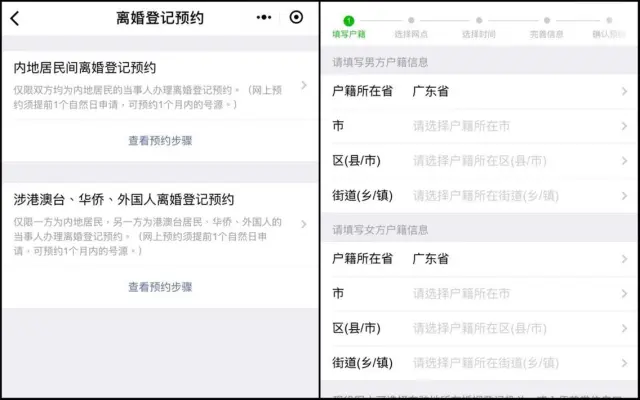The width and height of the screenshot is (640, 400).
Task: Click 查看预约步骤 under 内地居民间离婚登记预约
Action: click(x=160, y=141)
